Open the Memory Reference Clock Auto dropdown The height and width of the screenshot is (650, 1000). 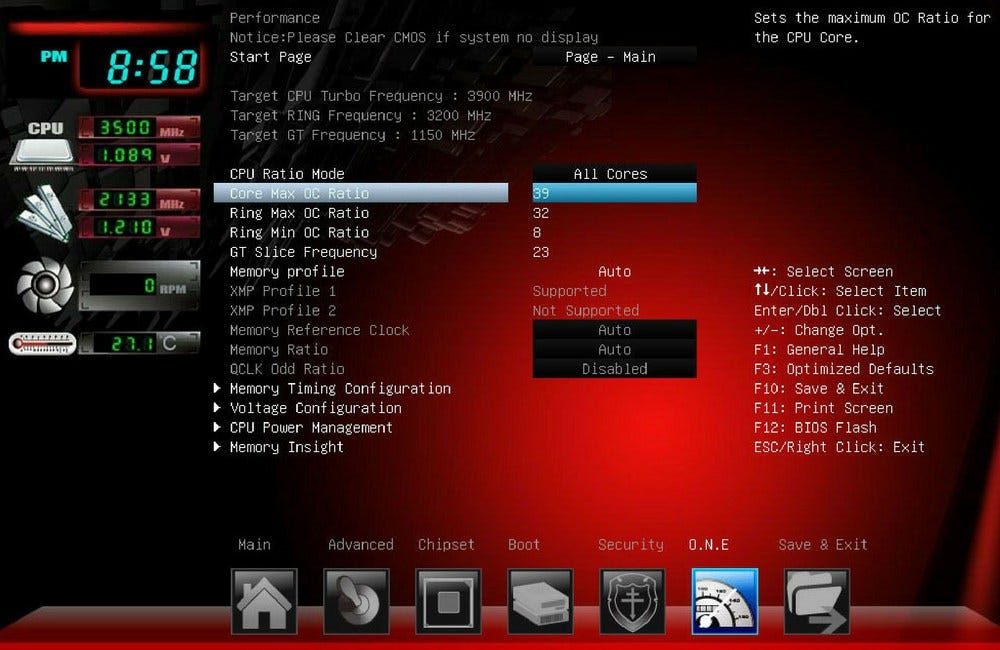tap(614, 330)
